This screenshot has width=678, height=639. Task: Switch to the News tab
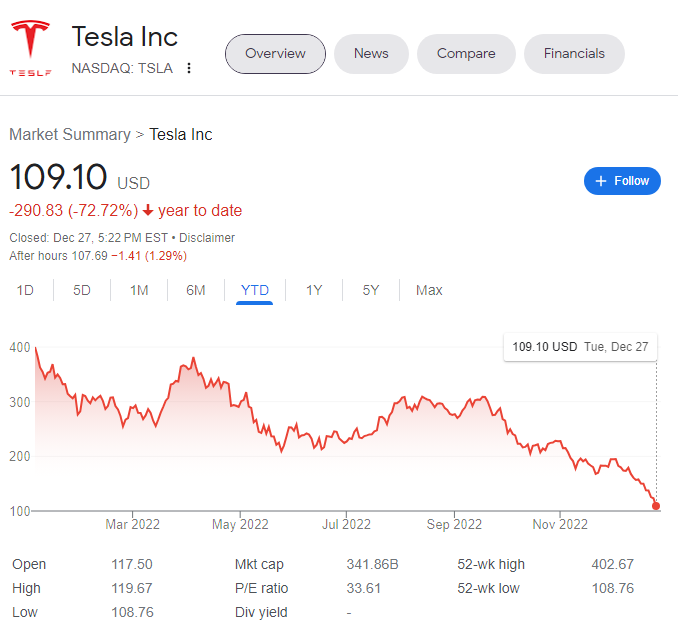pos(371,54)
